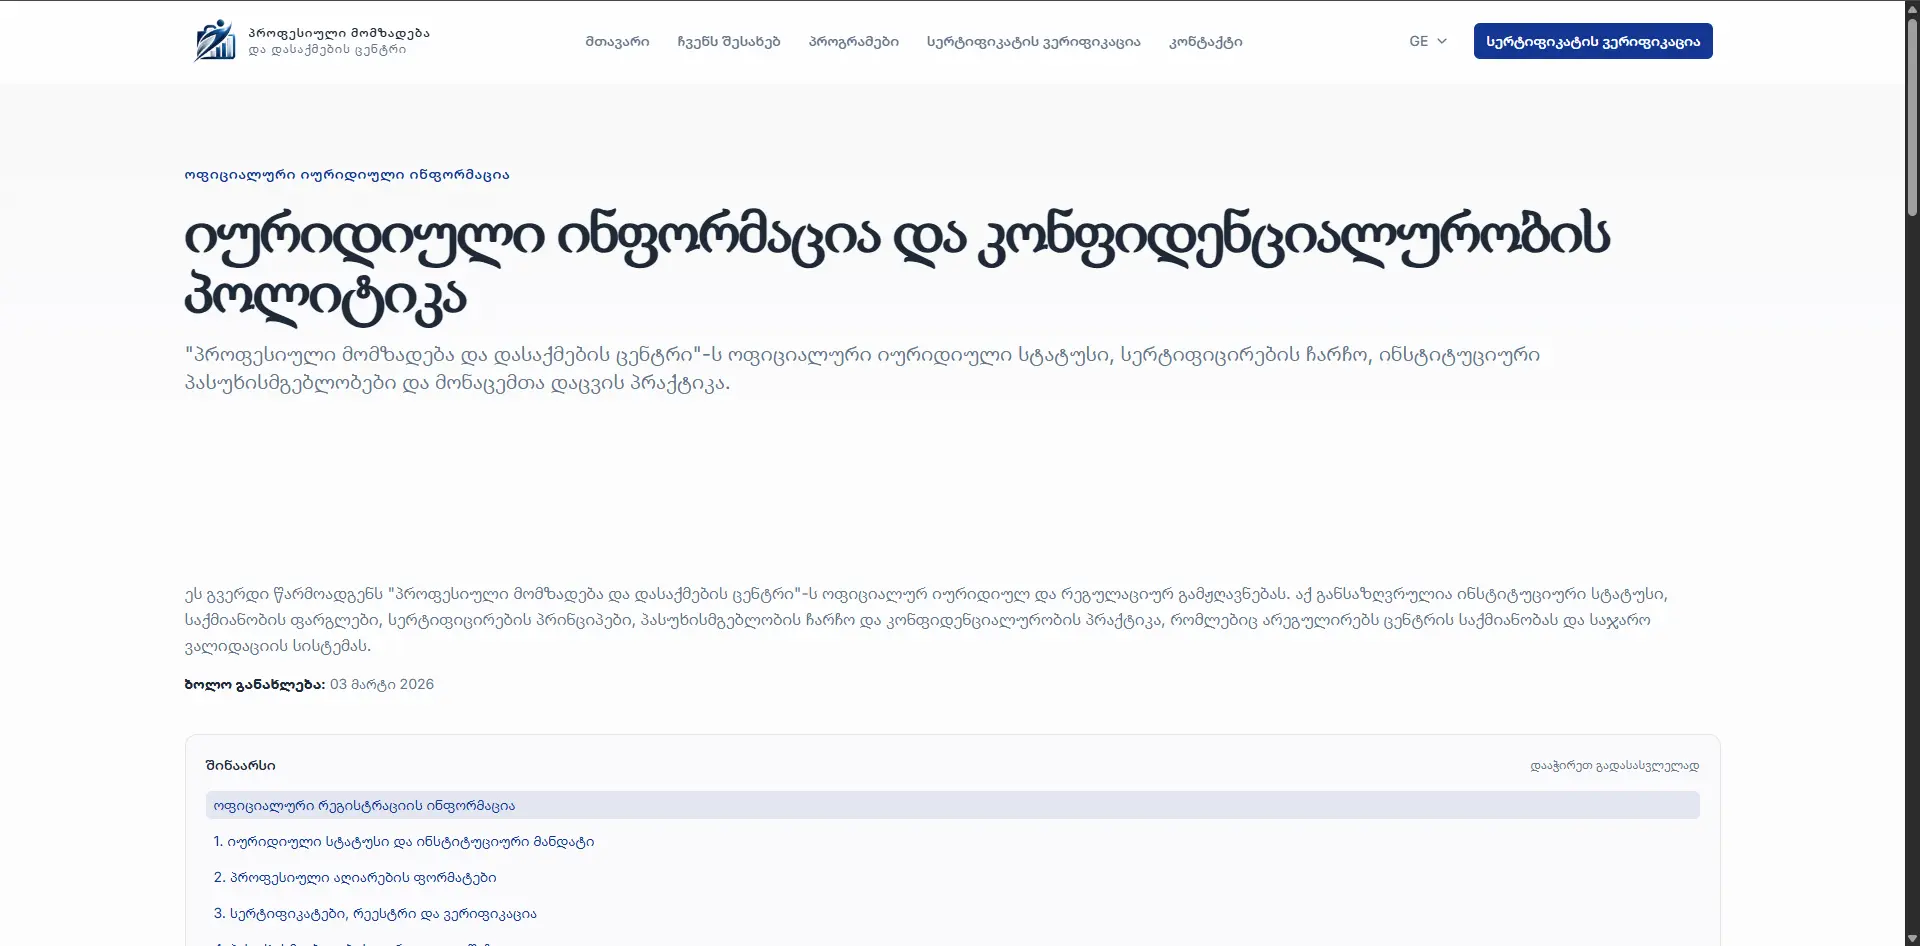Screen dimensions: 1920x946
Task: Open კონტაქტი navigation link
Action: [x=1206, y=42]
